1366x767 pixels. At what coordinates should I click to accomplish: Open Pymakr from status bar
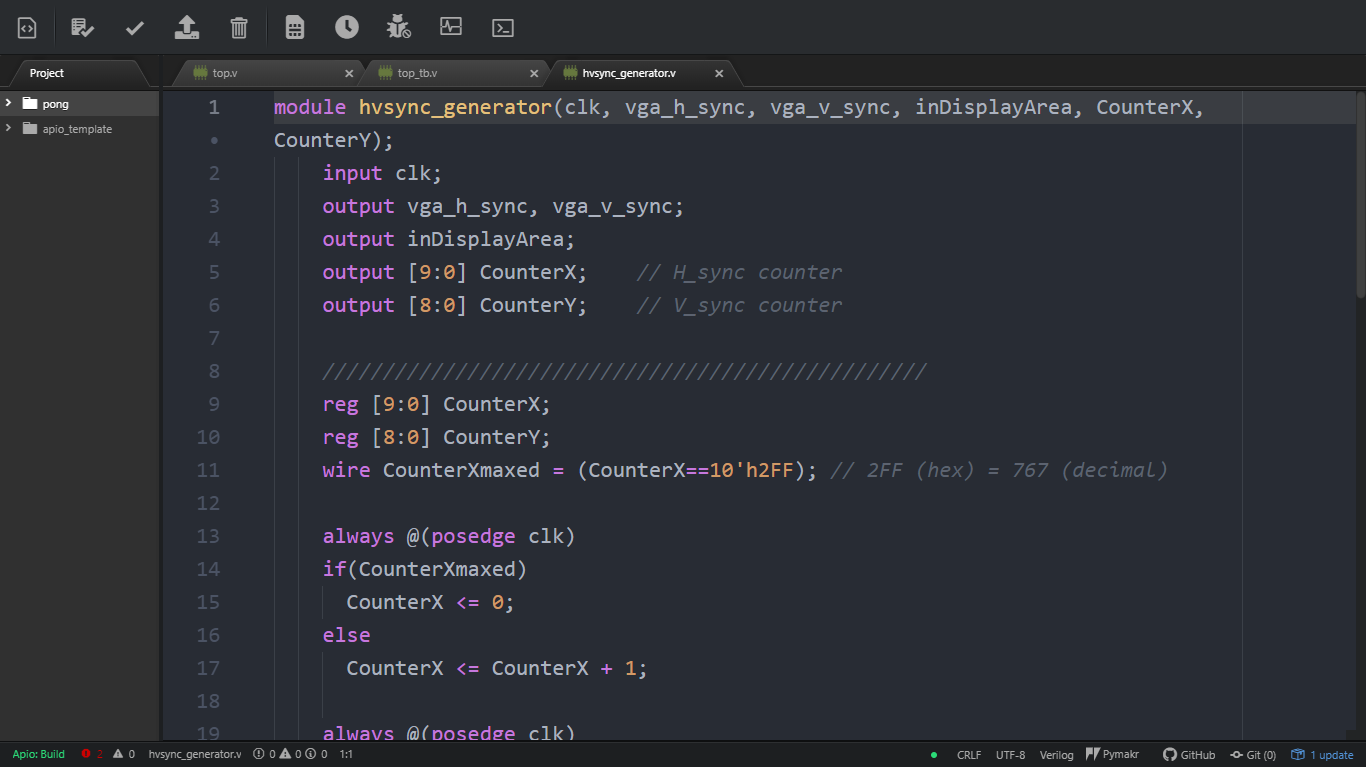pyautogui.click(x=1113, y=755)
